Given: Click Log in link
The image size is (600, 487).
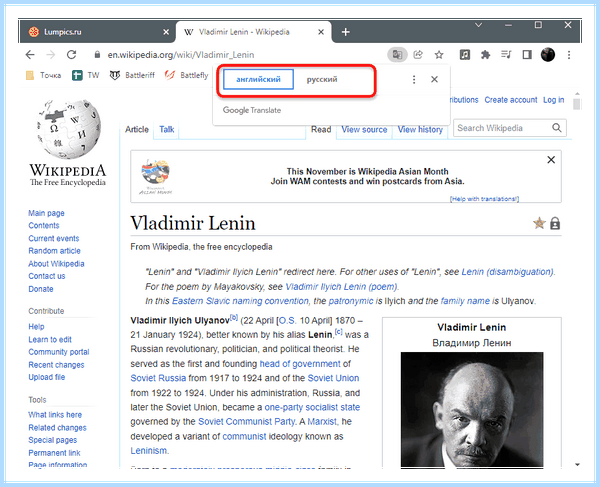Looking at the screenshot, I should click(x=553, y=100).
